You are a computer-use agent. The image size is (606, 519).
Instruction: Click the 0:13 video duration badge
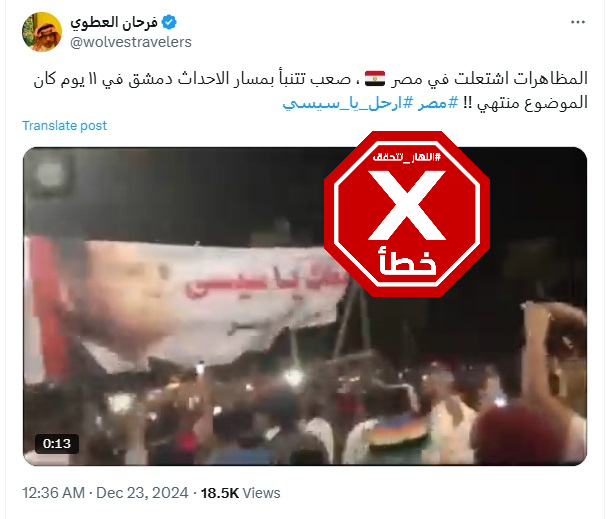pos(57,444)
